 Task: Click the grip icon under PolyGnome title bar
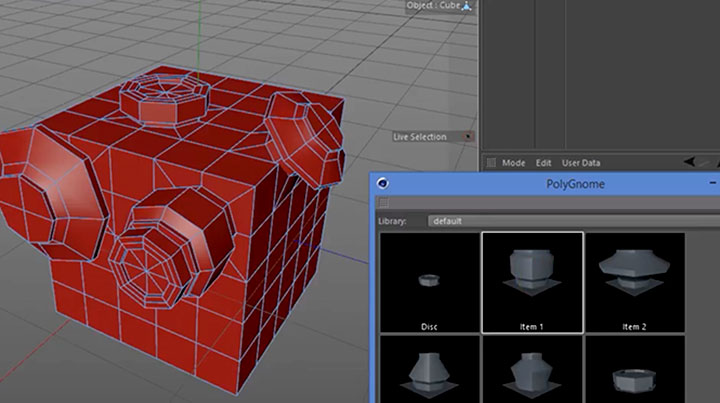(x=385, y=203)
